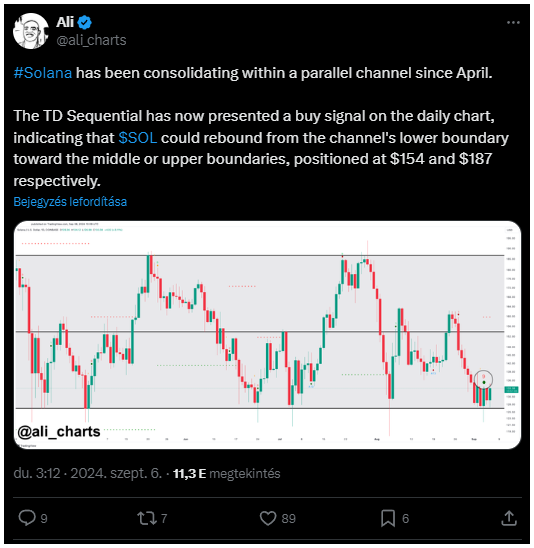Open the #Solana hashtag
Screen dimensions: 534x548
click(43, 73)
